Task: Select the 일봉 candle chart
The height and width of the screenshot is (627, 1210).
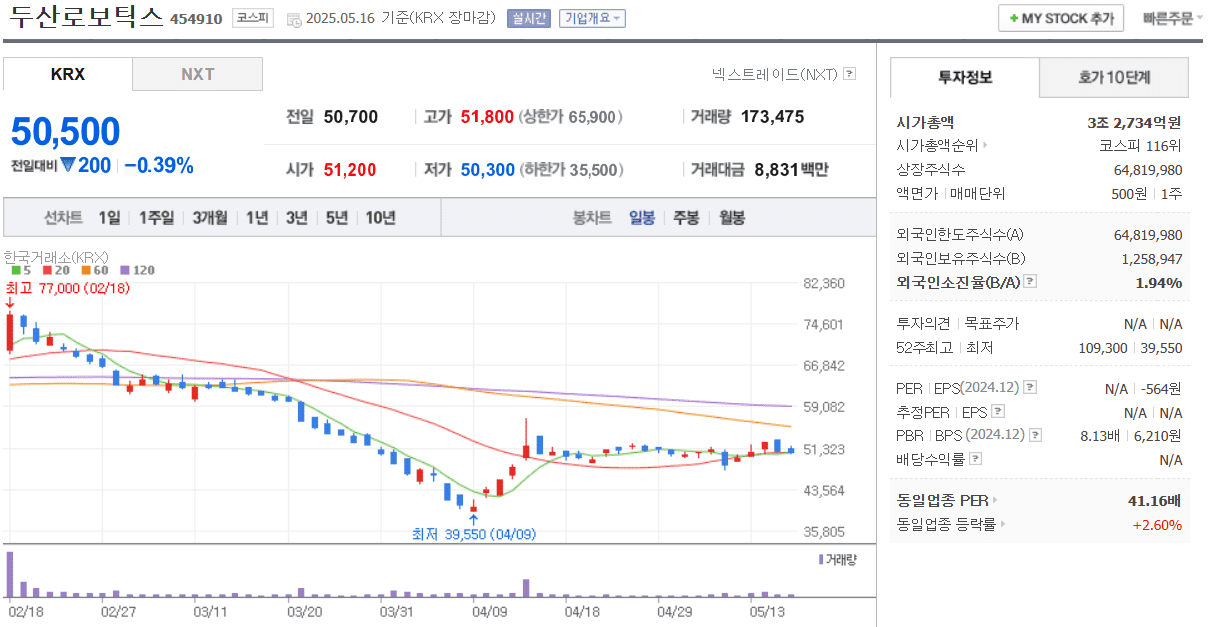Action: tap(642, 217)
